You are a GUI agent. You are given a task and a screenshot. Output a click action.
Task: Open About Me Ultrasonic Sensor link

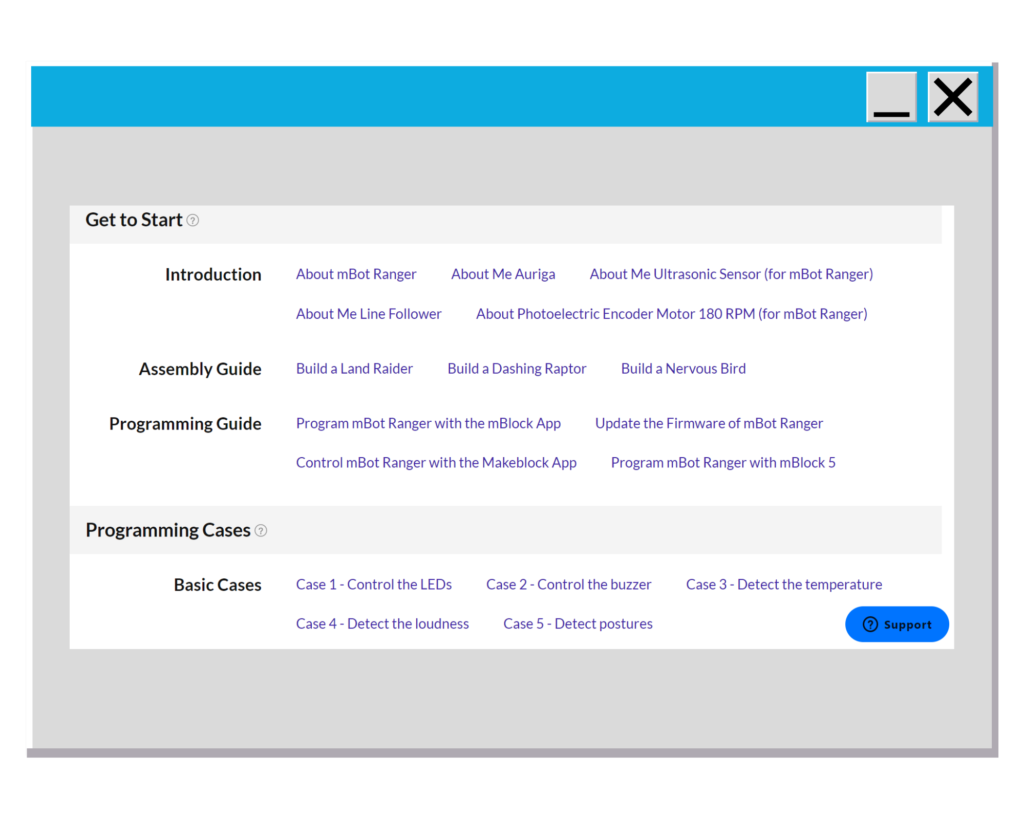(731, 274)
